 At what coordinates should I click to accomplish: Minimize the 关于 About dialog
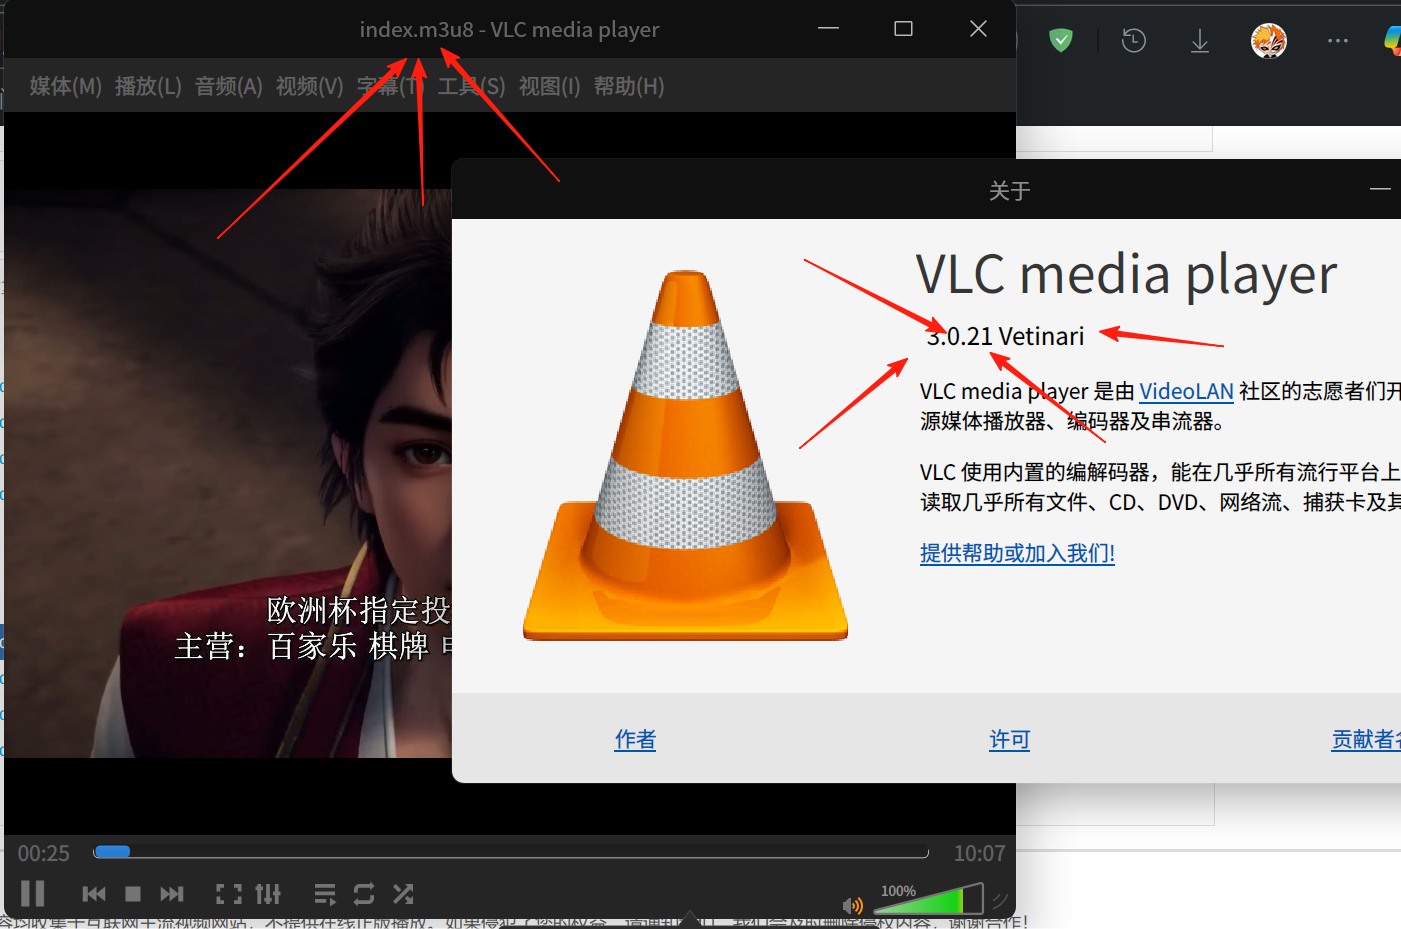[1380, 189]
